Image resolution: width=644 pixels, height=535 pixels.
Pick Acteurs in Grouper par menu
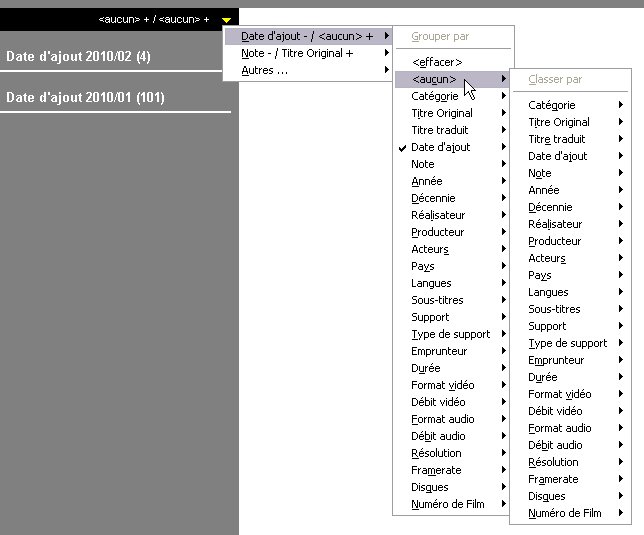(451, 249)
